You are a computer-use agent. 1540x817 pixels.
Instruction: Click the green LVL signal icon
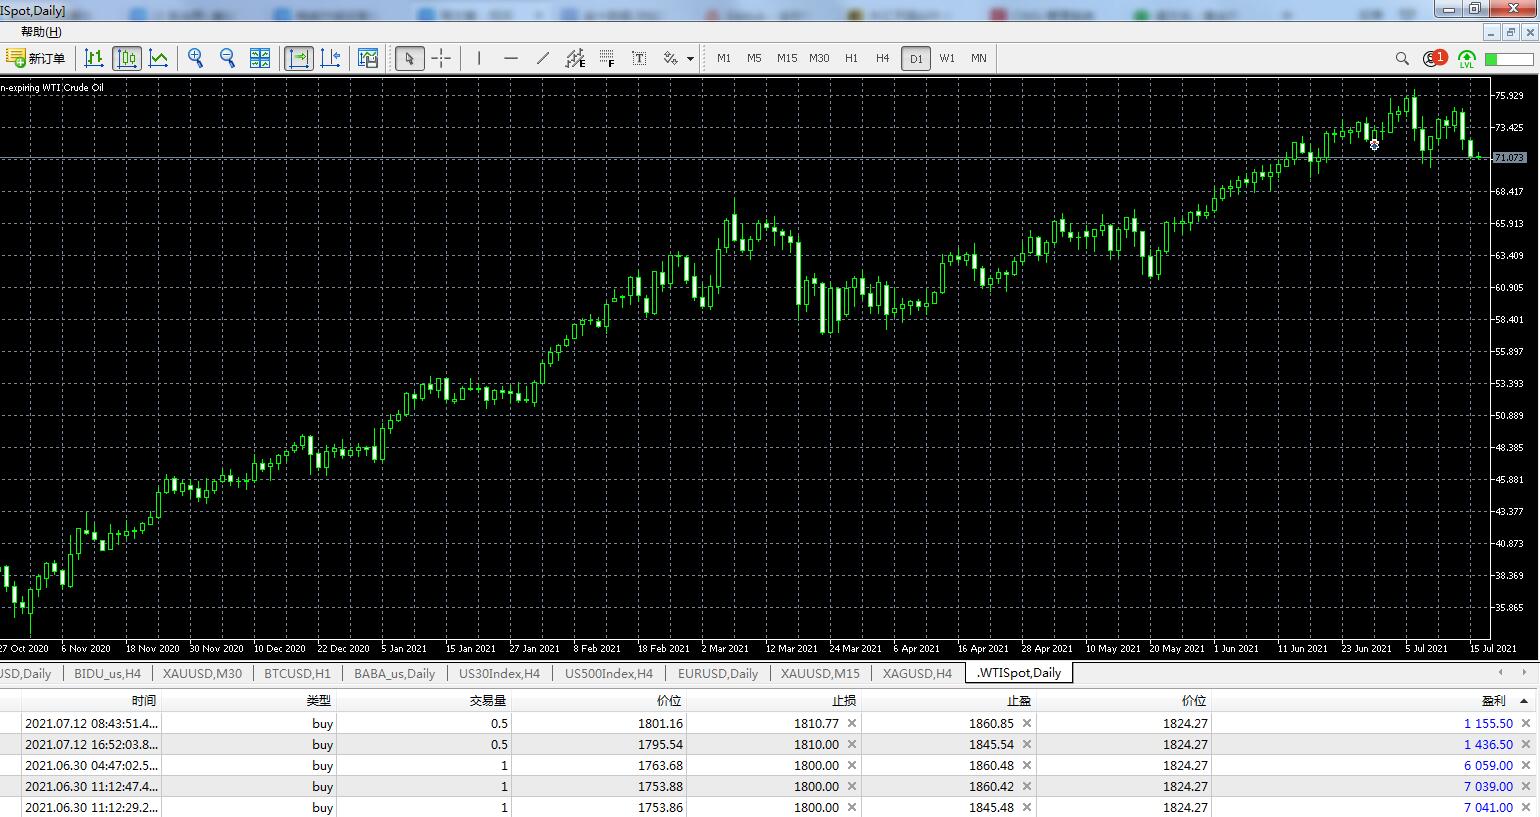point(1467,59)
